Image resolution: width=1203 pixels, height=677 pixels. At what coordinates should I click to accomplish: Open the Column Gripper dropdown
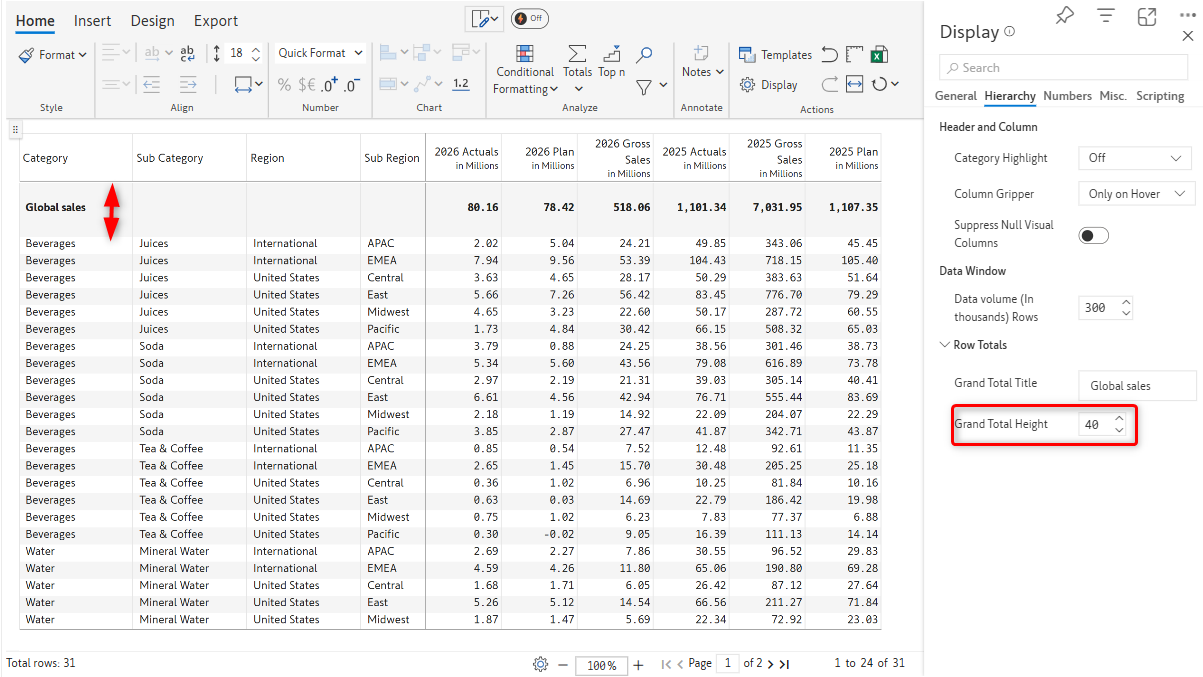click(x=1134, y=194)
